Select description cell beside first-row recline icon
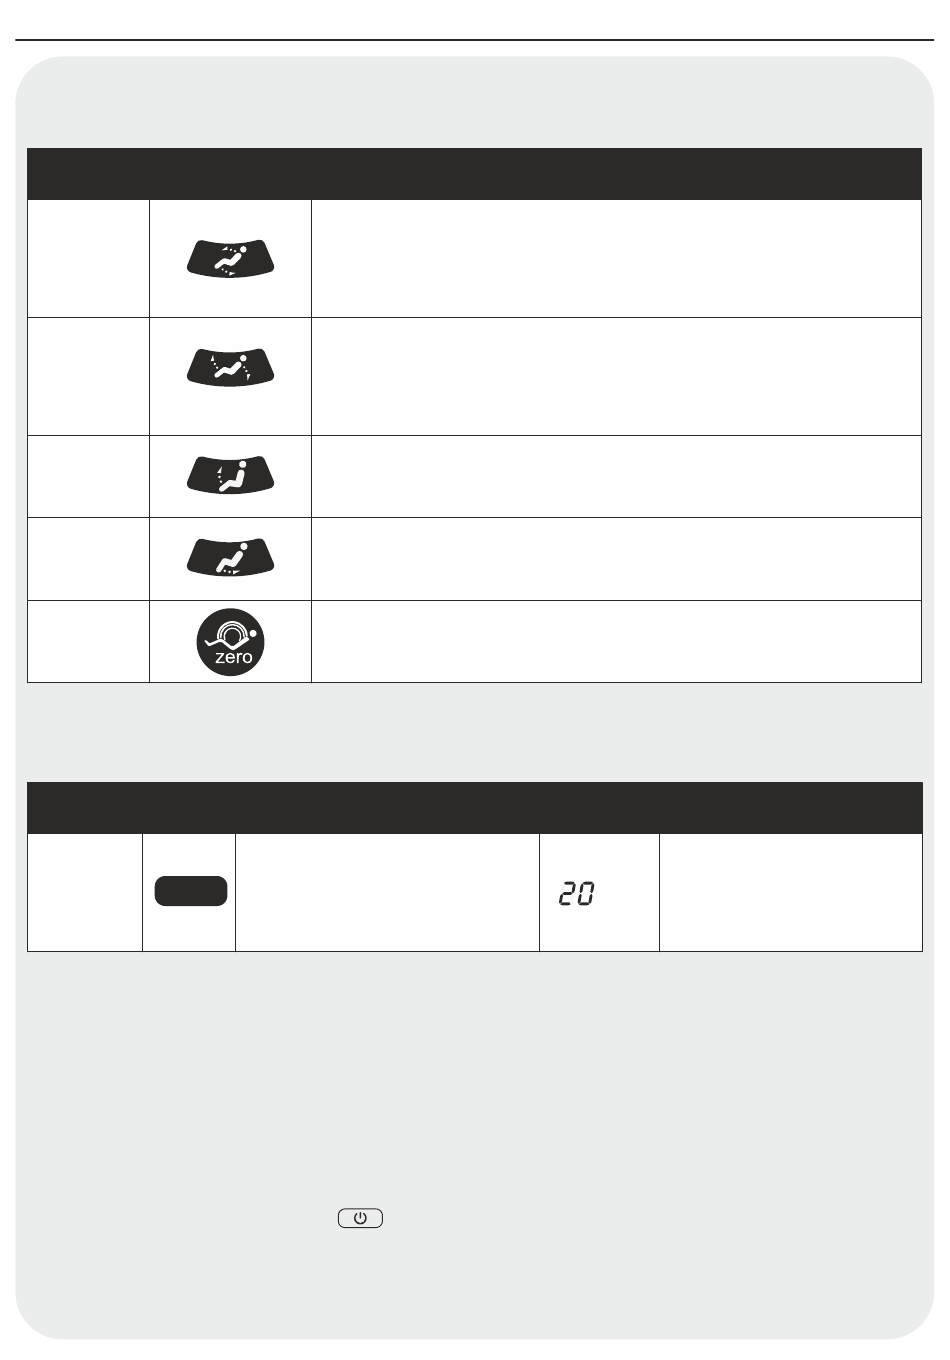This screenshot has height=1360, width=950. click(x=616, y=259)
